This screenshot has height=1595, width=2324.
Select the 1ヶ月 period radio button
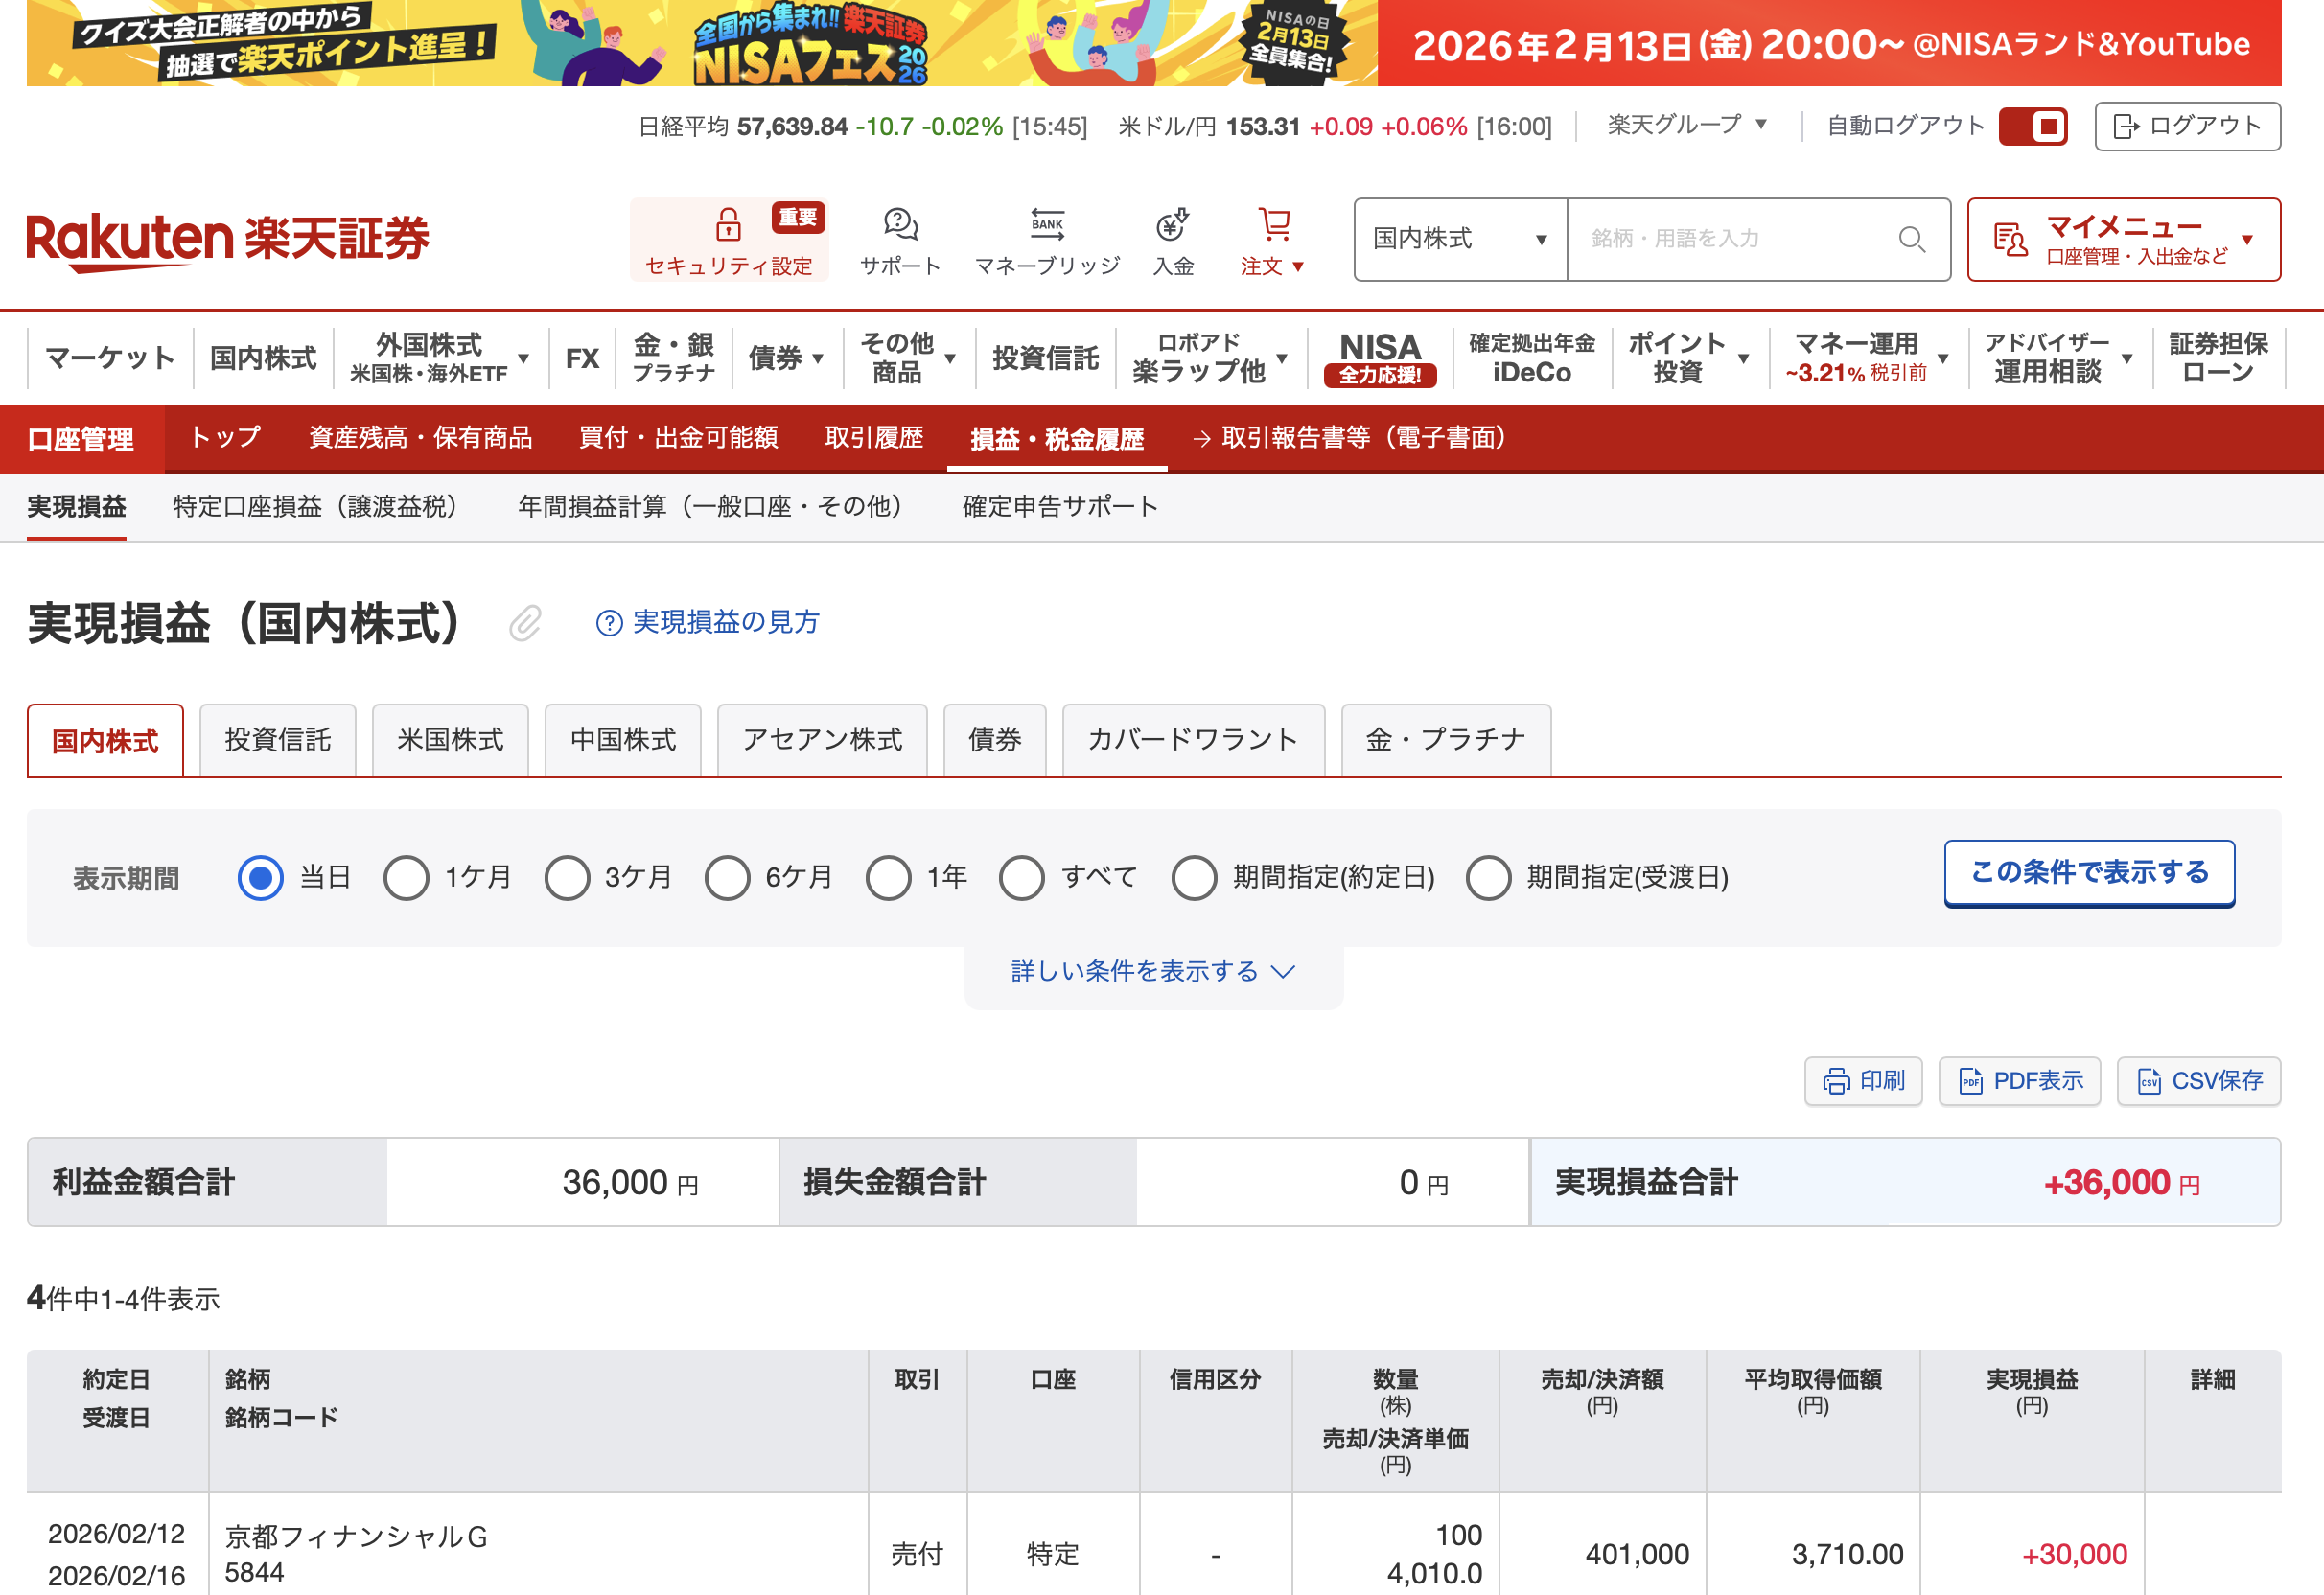[x=406, y=878]
